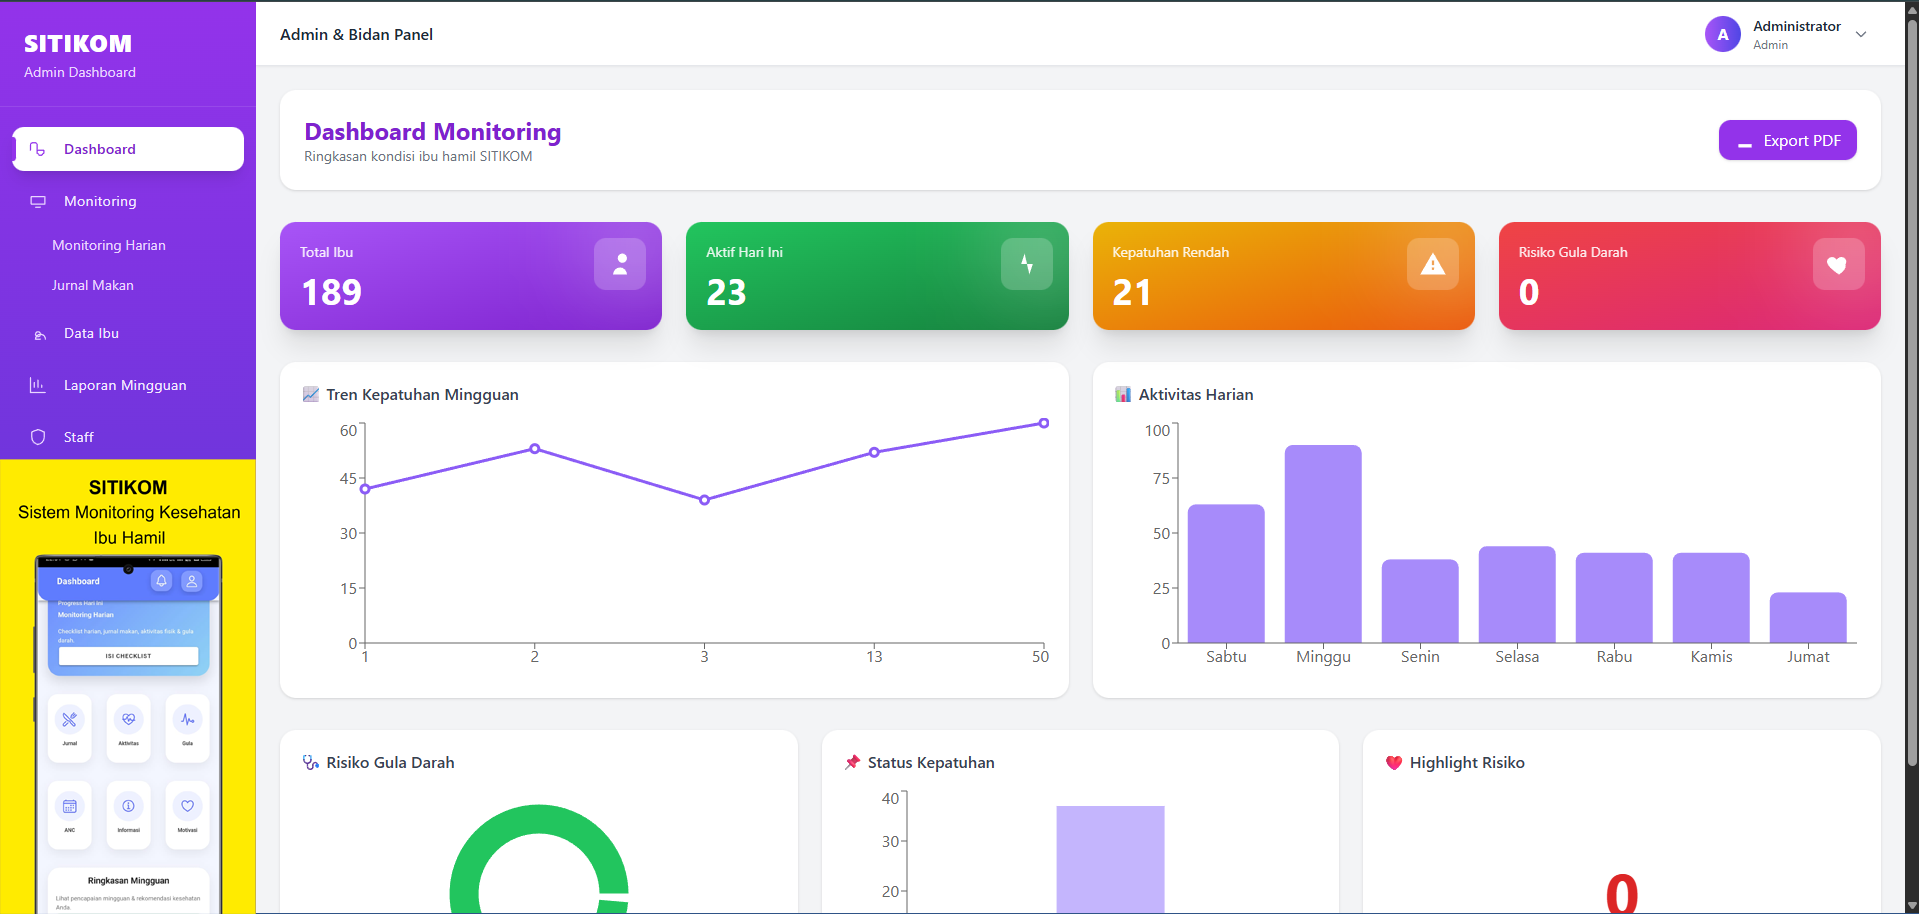Click the scrollbar down arrow
1919x914 pixels.
[x=1912, y=906]
